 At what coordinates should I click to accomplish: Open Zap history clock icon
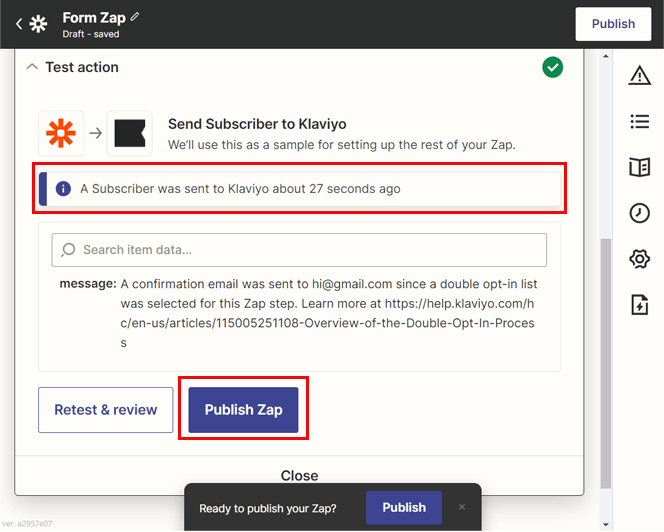click(639, 213)
